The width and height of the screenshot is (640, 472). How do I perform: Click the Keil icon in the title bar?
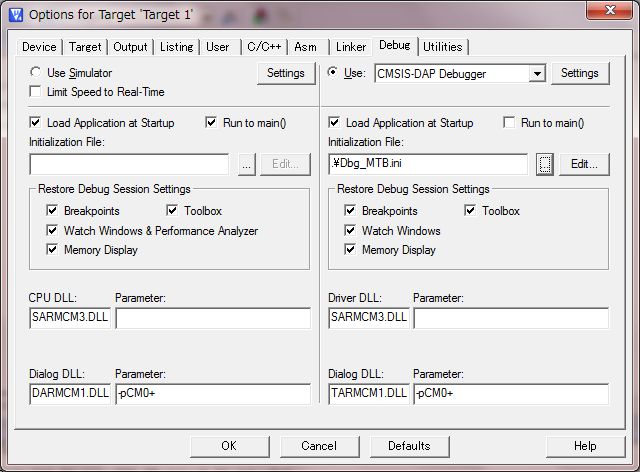[x=14, y=13]
